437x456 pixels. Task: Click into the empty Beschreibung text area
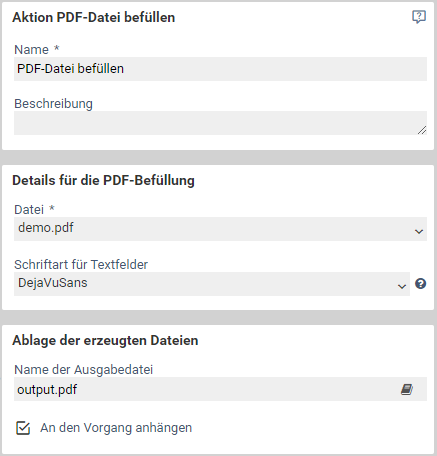[220, 123]
